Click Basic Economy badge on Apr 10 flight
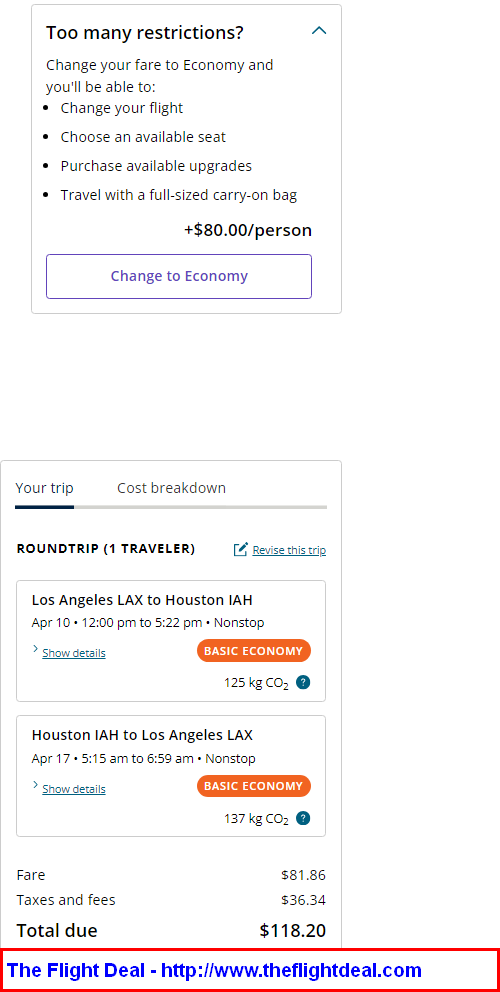Screen dimensions: 500x992 (x=254, y=650)
